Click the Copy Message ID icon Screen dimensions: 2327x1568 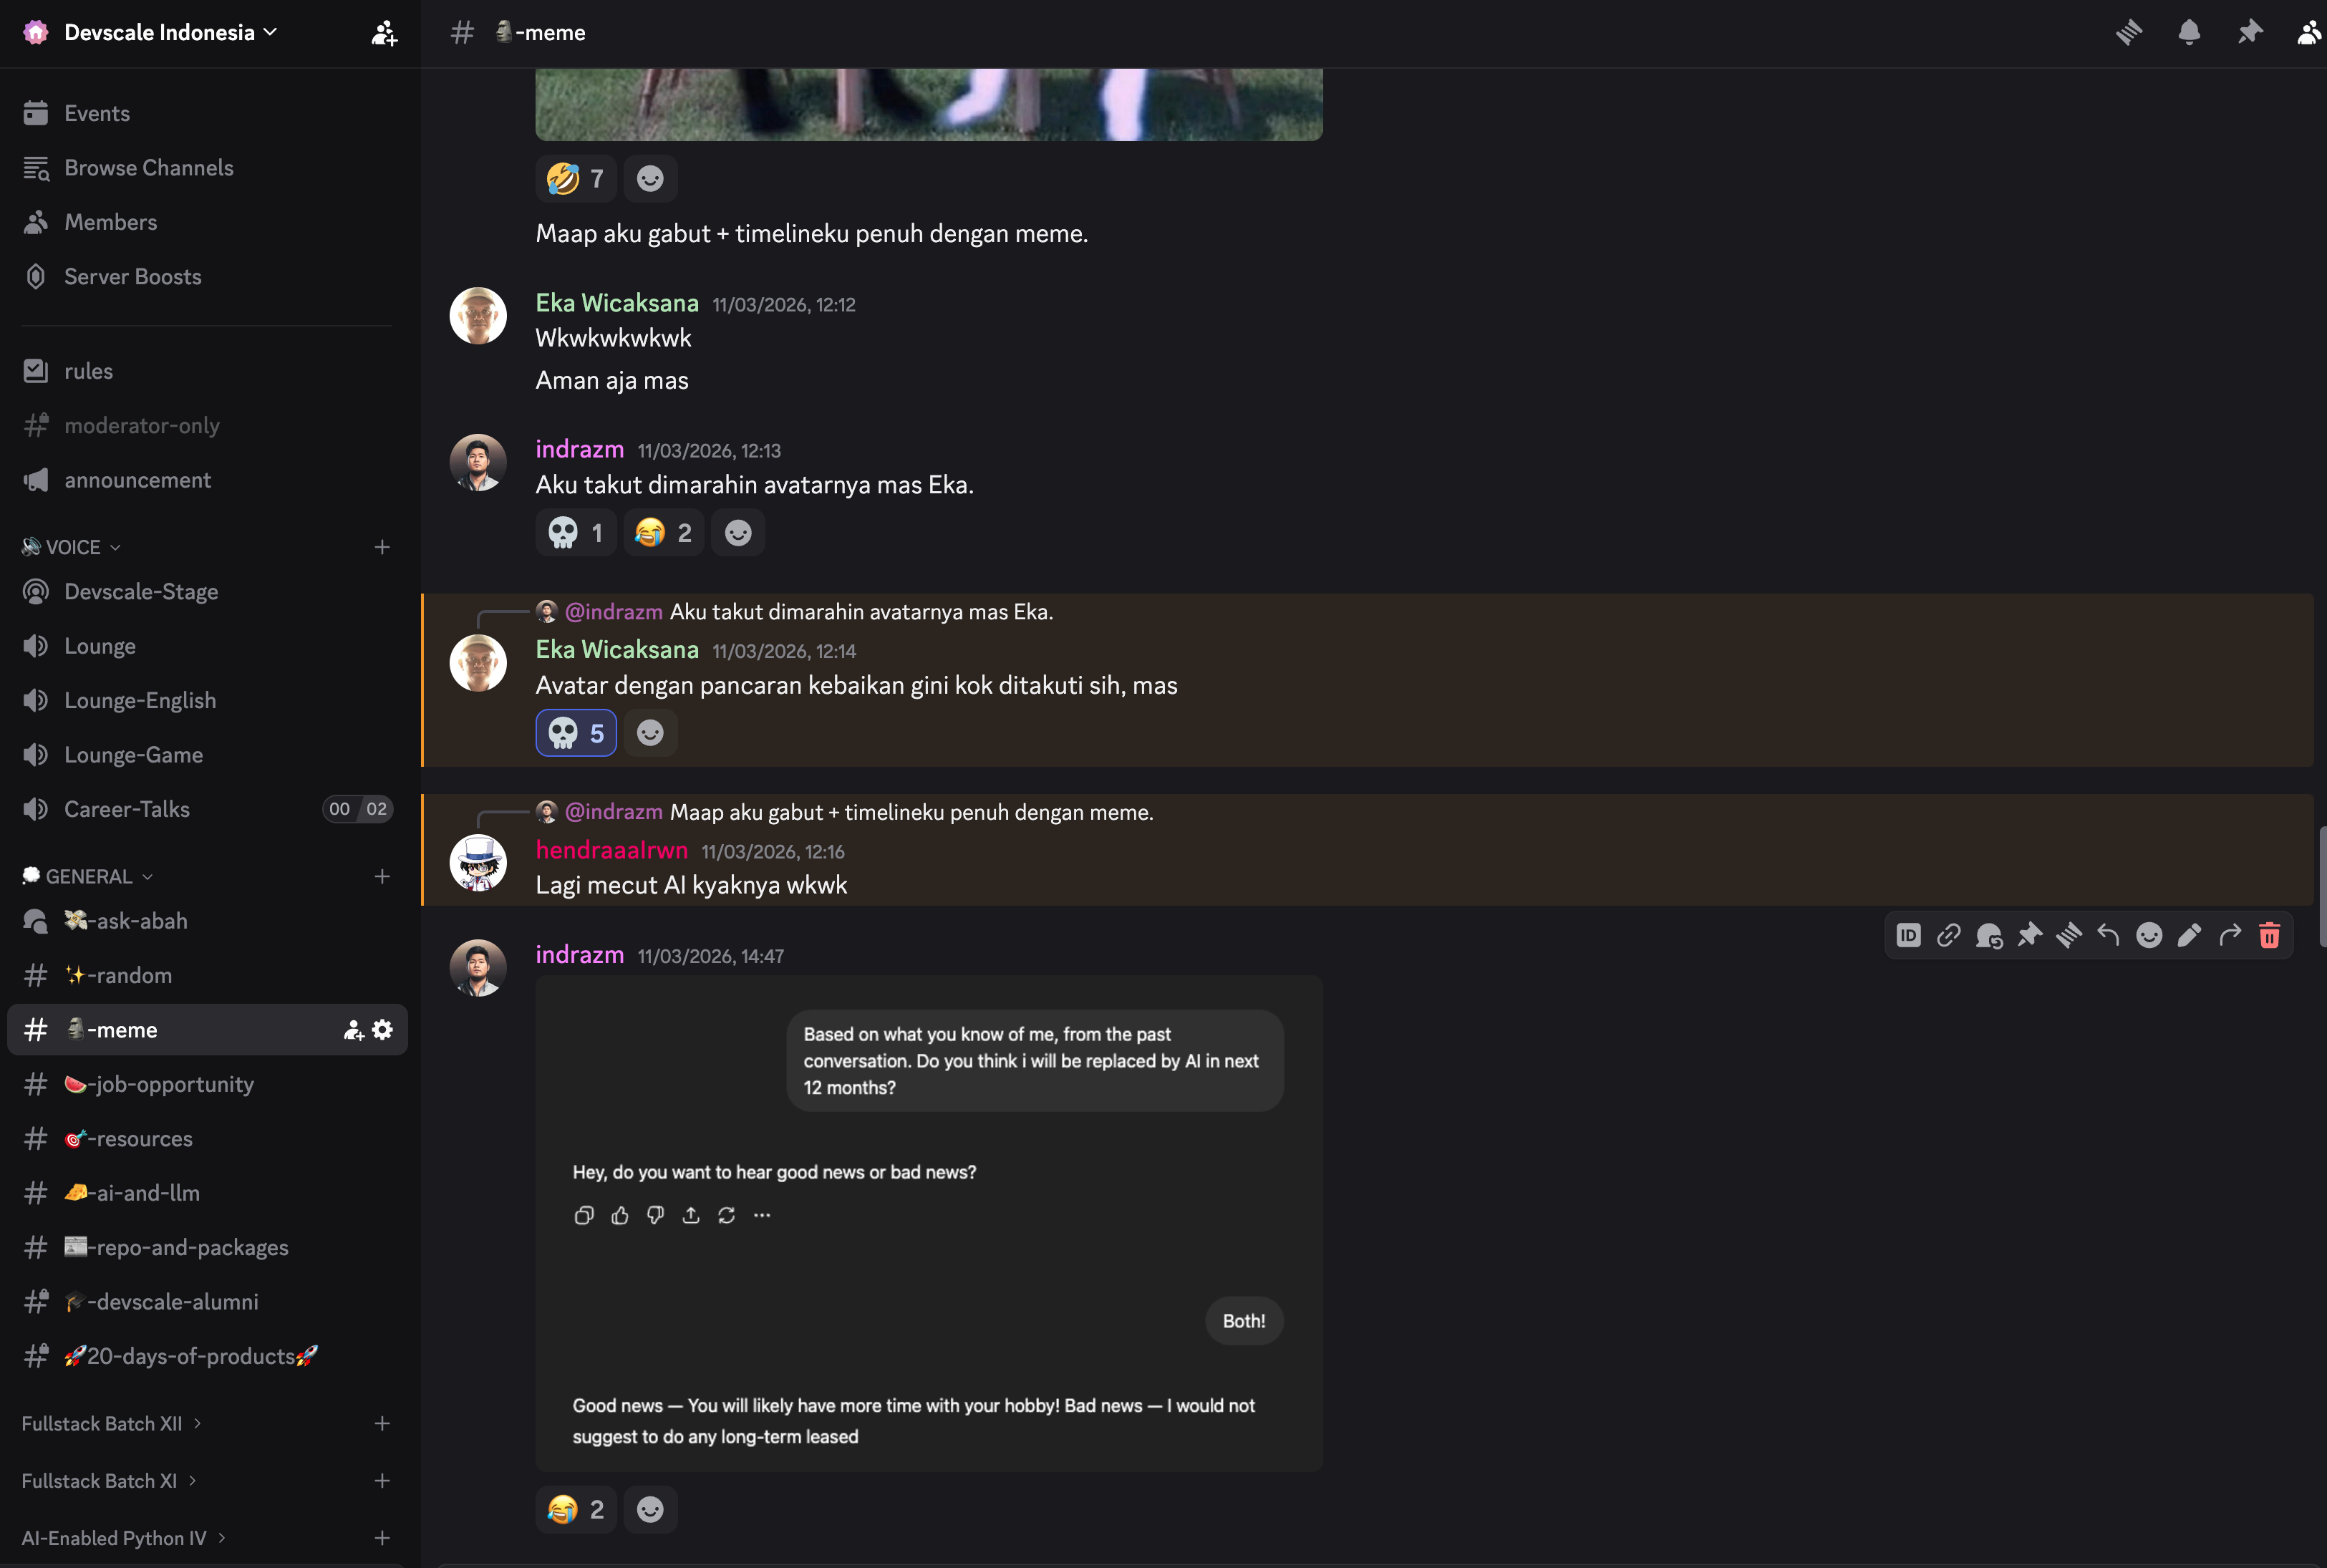1908,935
